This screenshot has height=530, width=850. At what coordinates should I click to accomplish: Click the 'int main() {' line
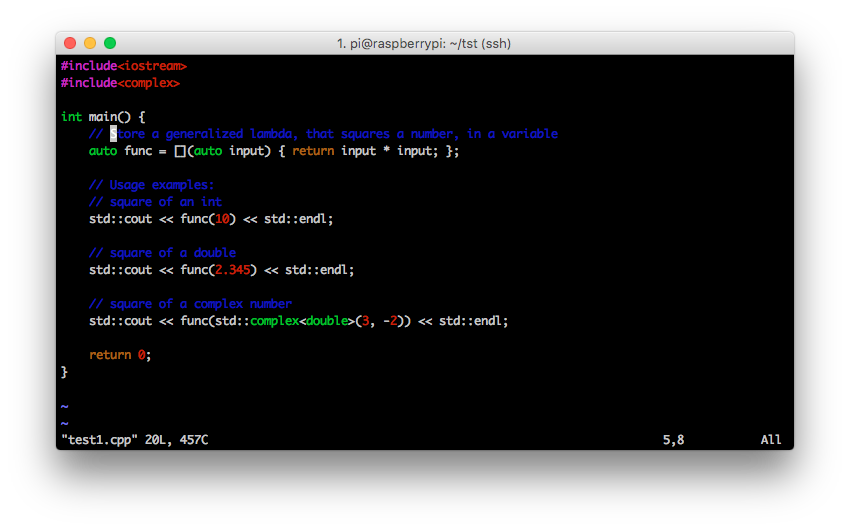[x=103, y=117]
